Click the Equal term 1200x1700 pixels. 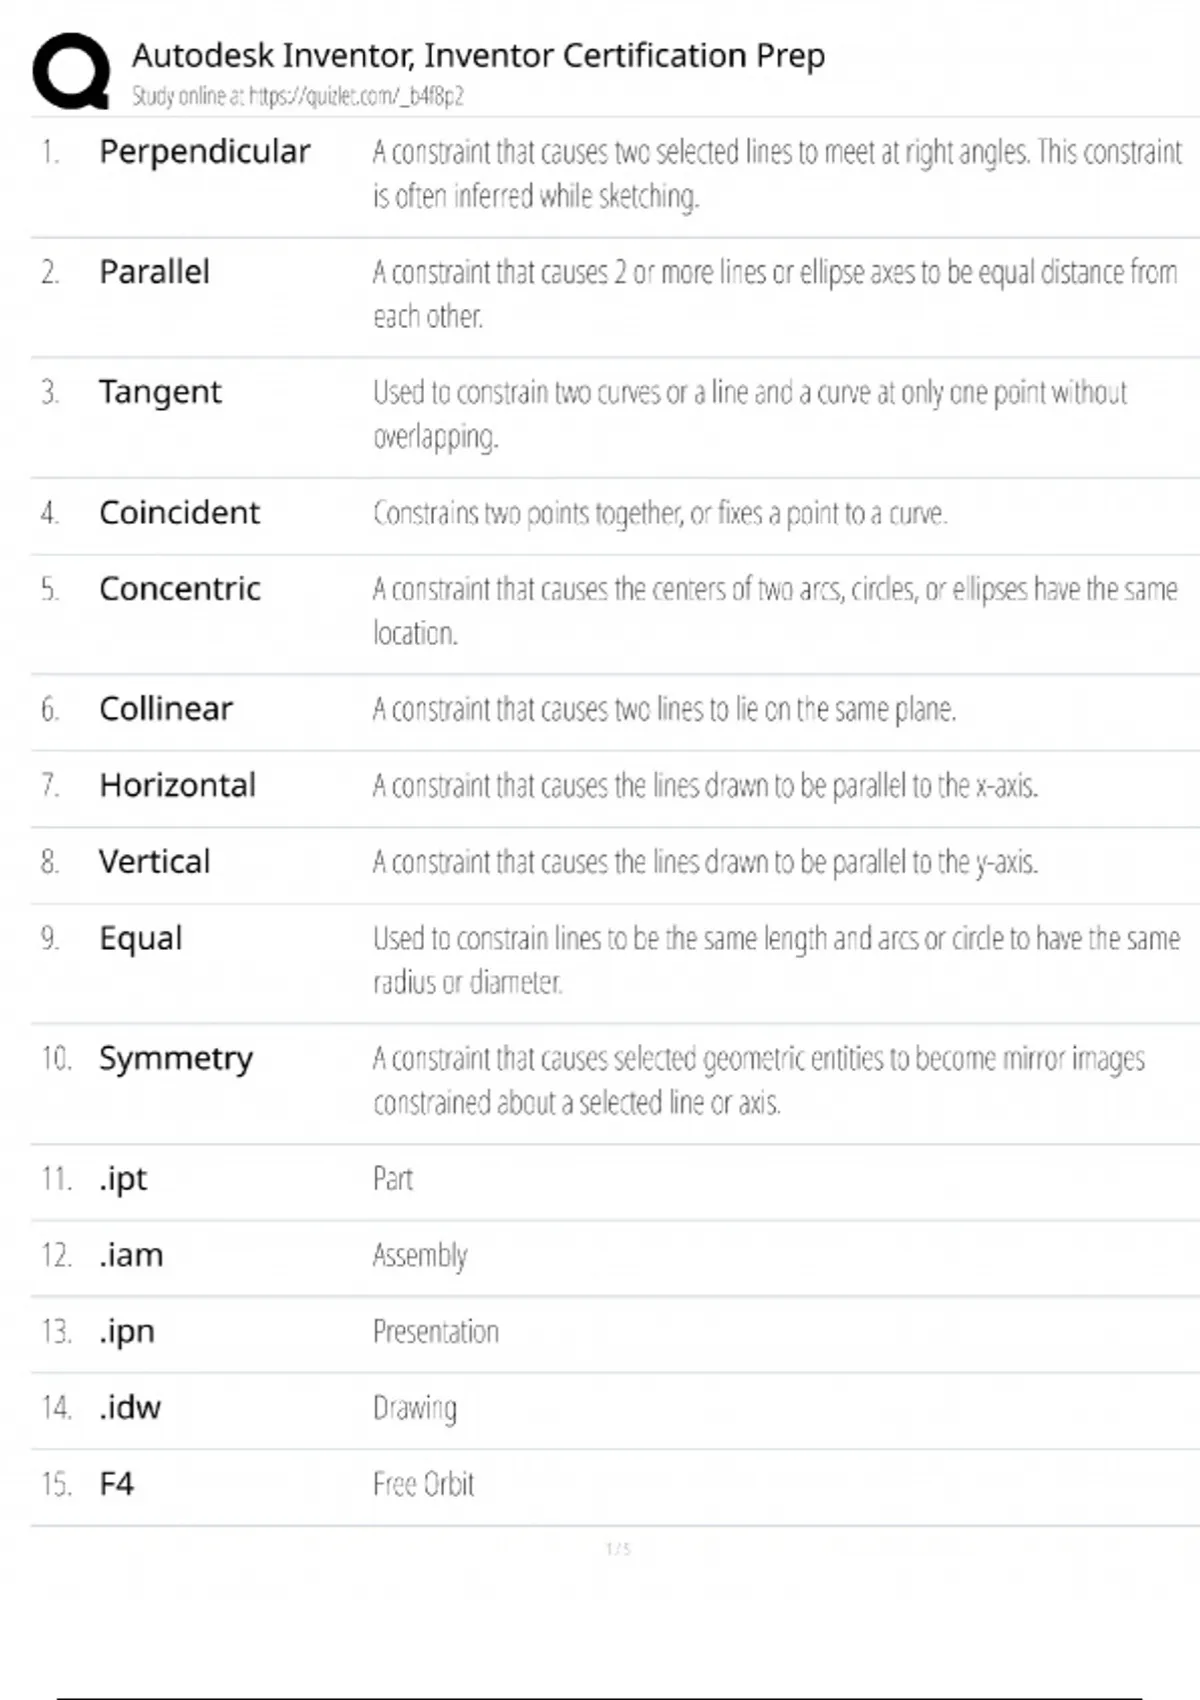click(141, 938)
